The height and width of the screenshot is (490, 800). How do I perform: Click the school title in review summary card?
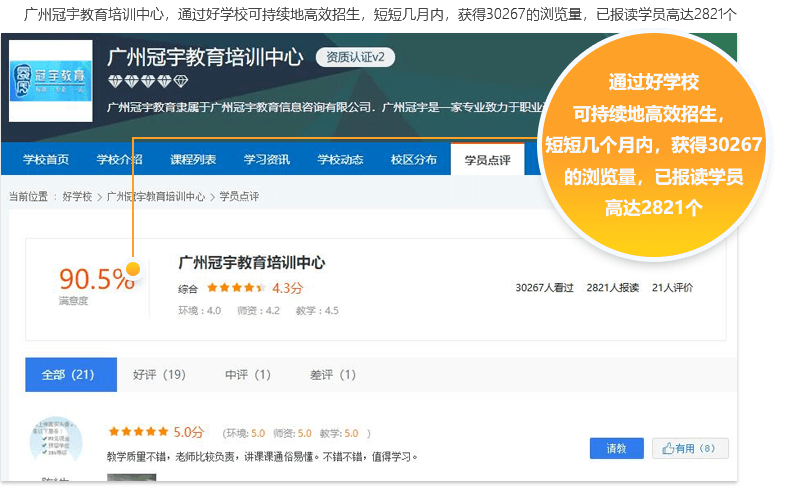[252, 263]
